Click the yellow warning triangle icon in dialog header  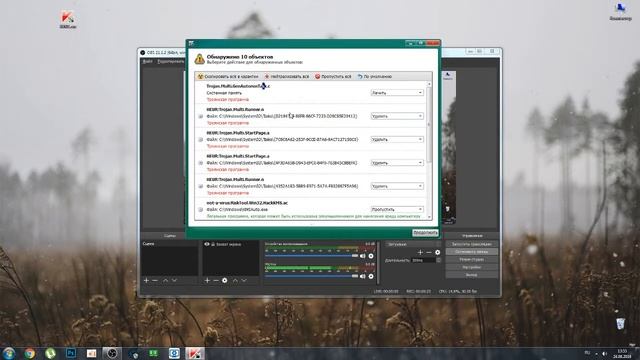click(x=200, y=59)
